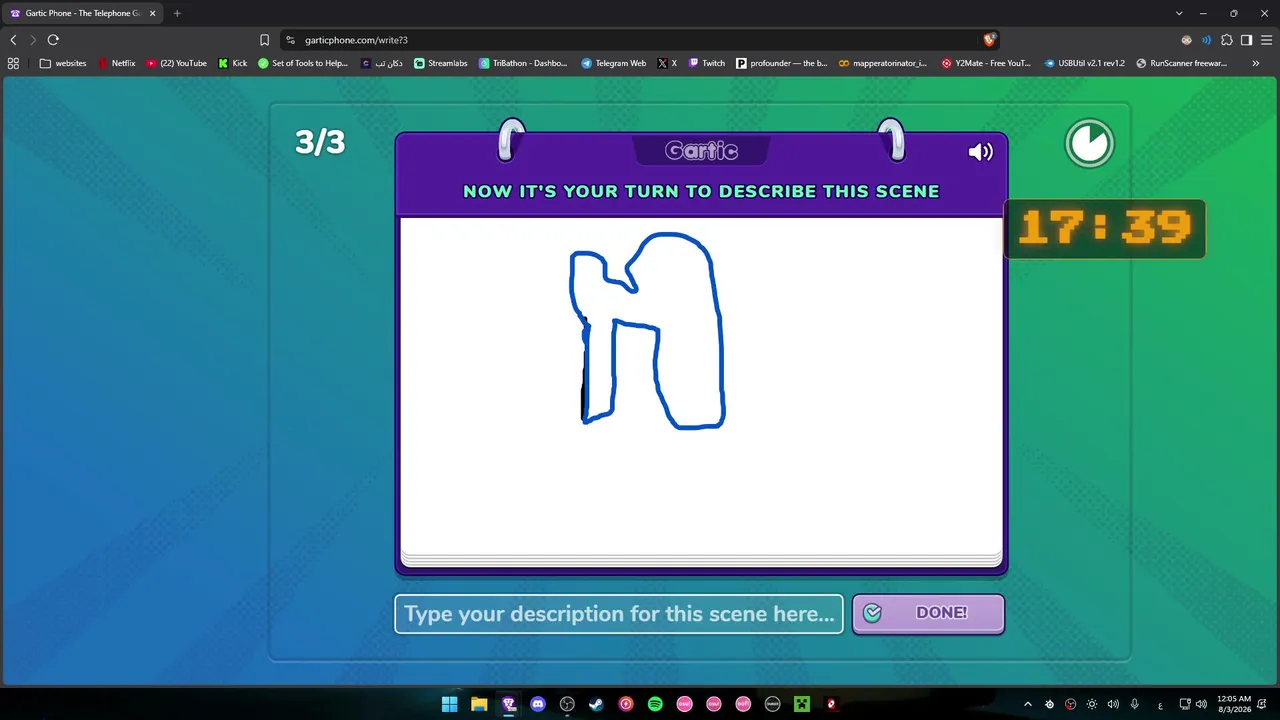
Task: Open the (22) YouTube bookmark
Action: (177, 63)
